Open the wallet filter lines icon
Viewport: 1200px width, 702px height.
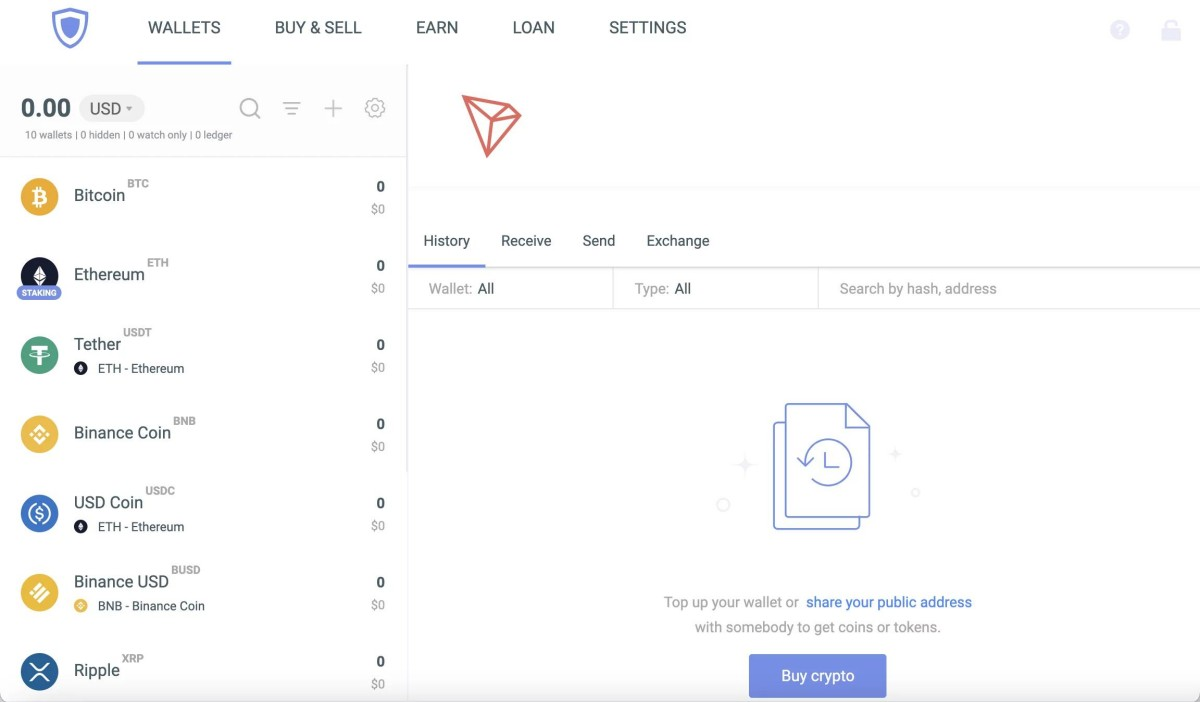291,108
